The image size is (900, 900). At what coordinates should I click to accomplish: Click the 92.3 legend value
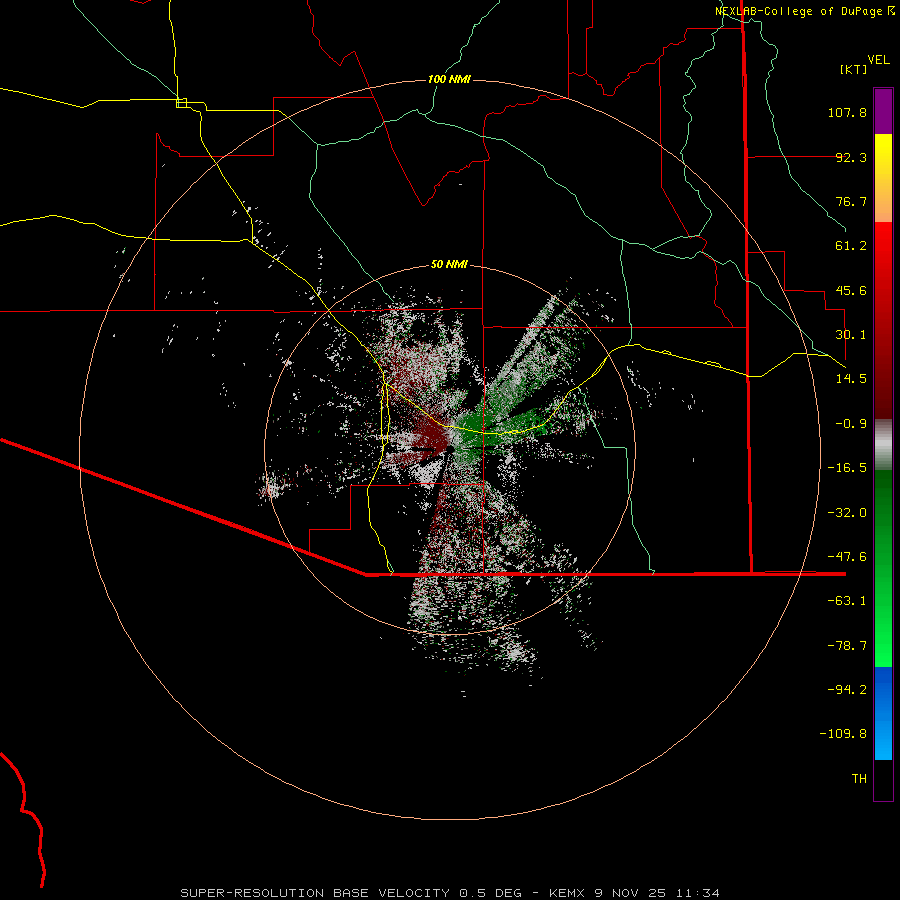[x=851, y=157]
